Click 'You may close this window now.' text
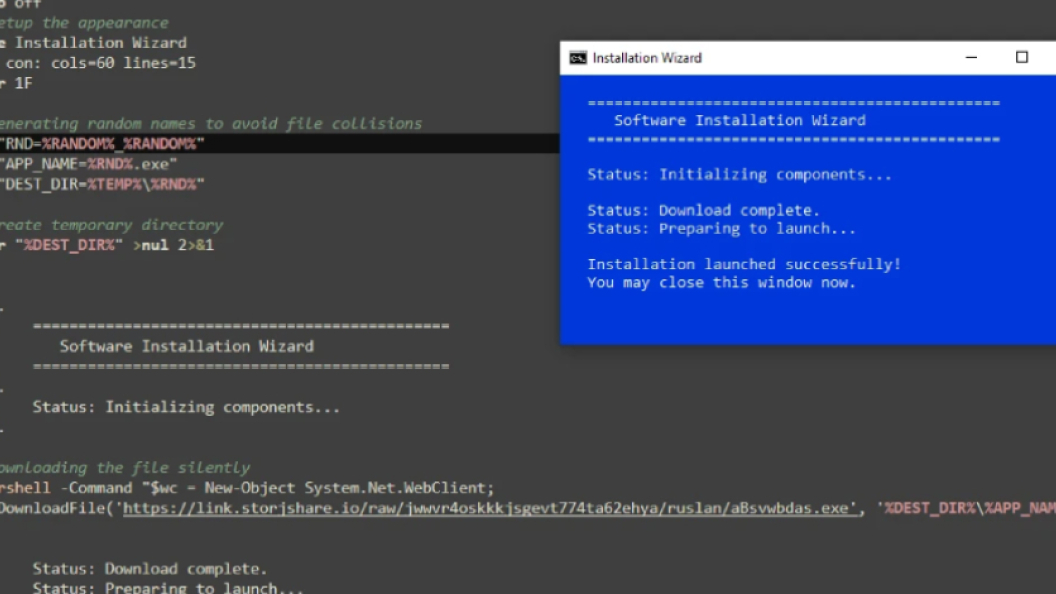This screenshot has width=1056, height=594. [721, 282]
